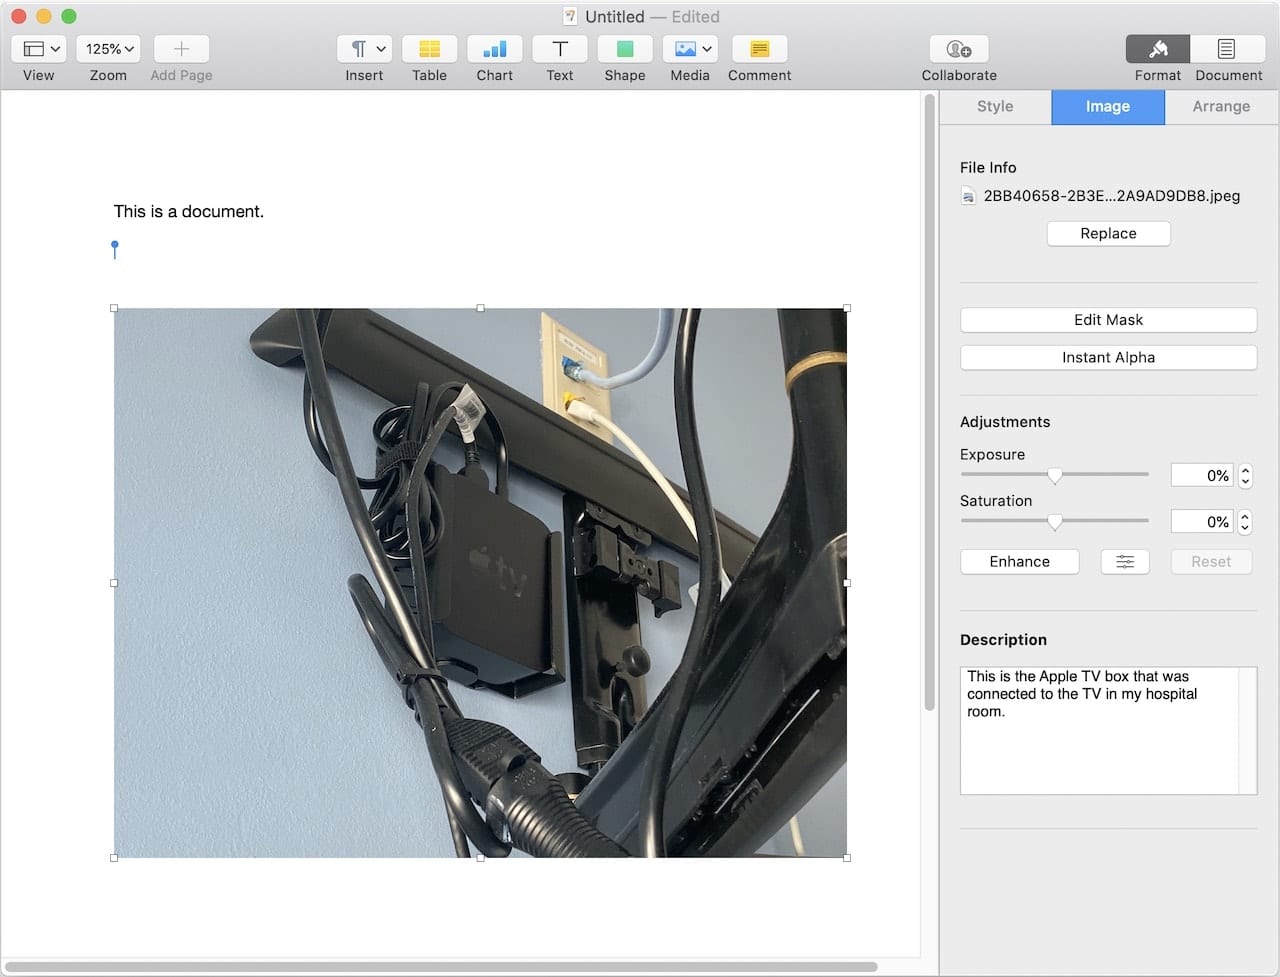Click the Collaborate icon
This screenshot has width=1280, height=977.
[x=958, y=49]
